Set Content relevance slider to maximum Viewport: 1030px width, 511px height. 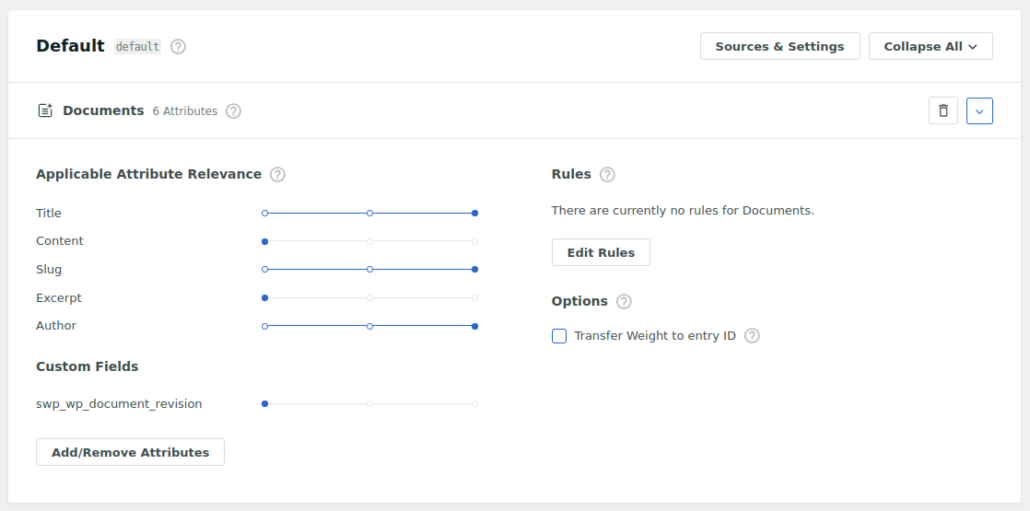click(475, 241)
